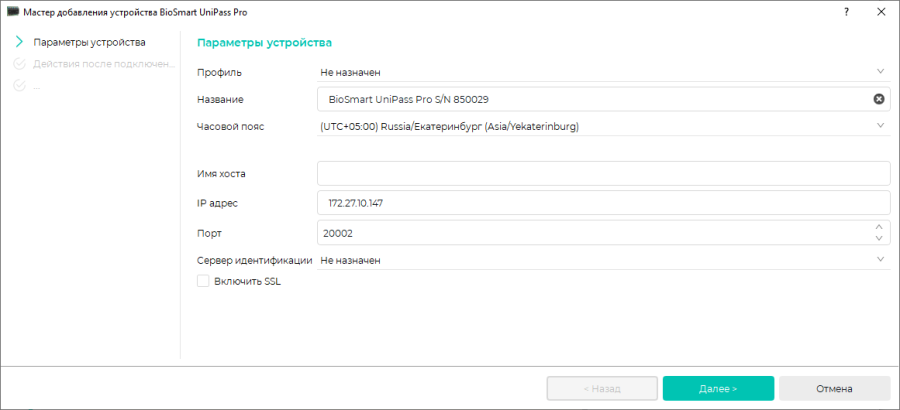The height and width of the screenshot is (410, 900).
Task: Click the checkmark beside Действия после подключения
Action: click(x=19, y=64)
